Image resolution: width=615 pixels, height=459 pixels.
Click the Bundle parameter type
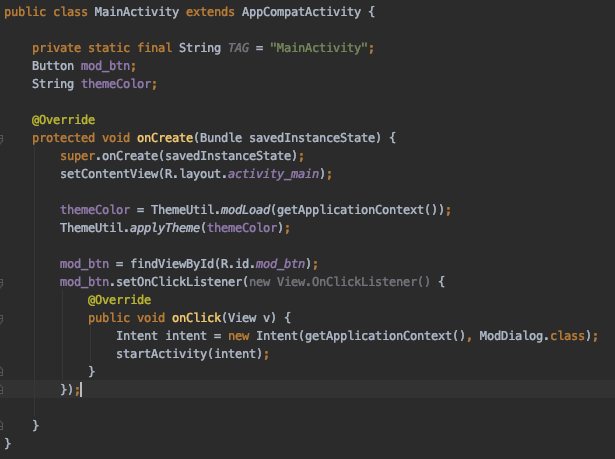click(x=221, y=138)
